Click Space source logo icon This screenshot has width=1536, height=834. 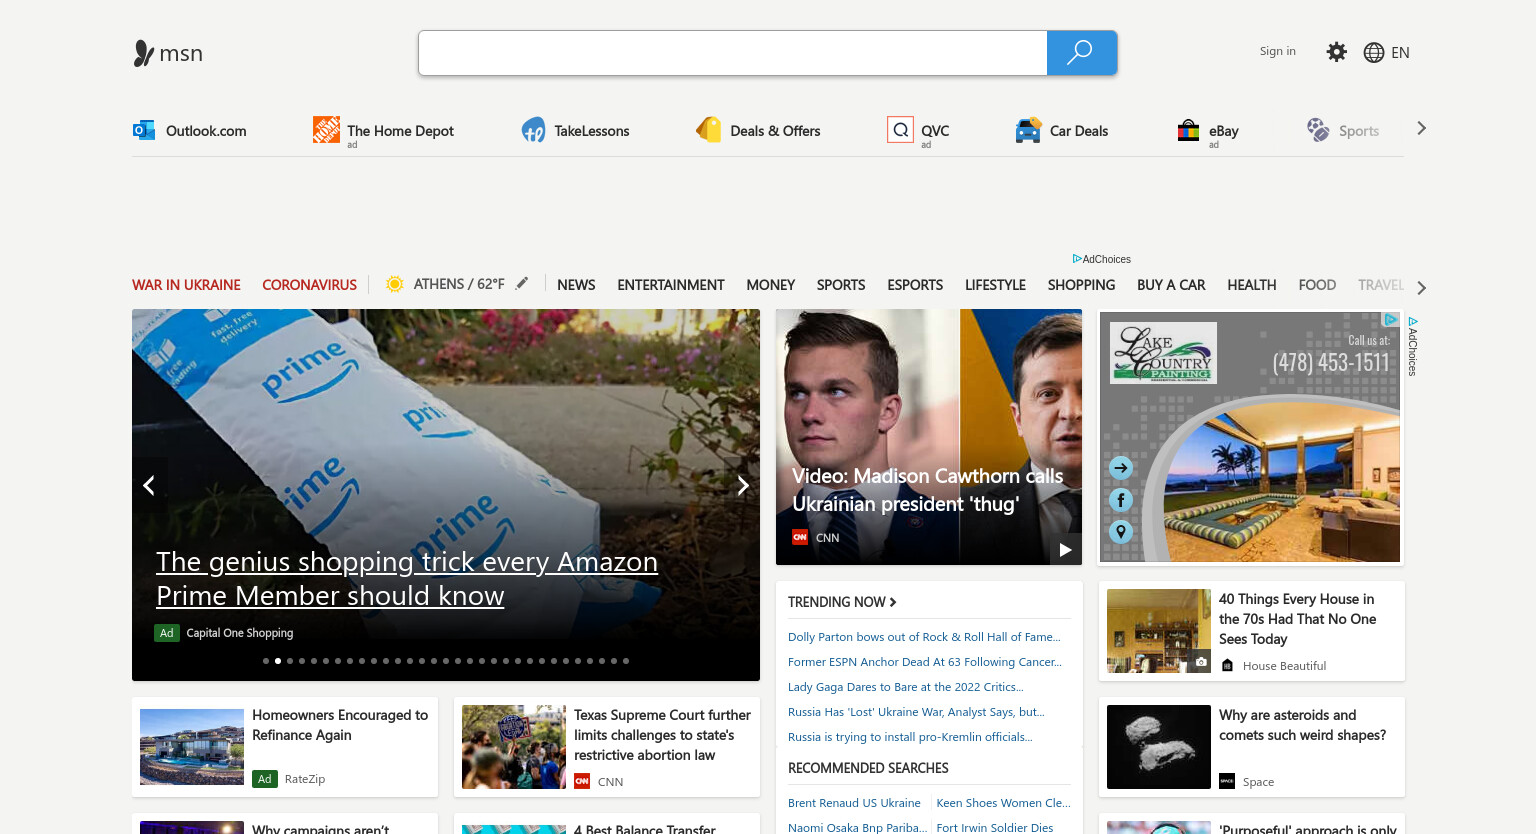(x=1227, y=781)
